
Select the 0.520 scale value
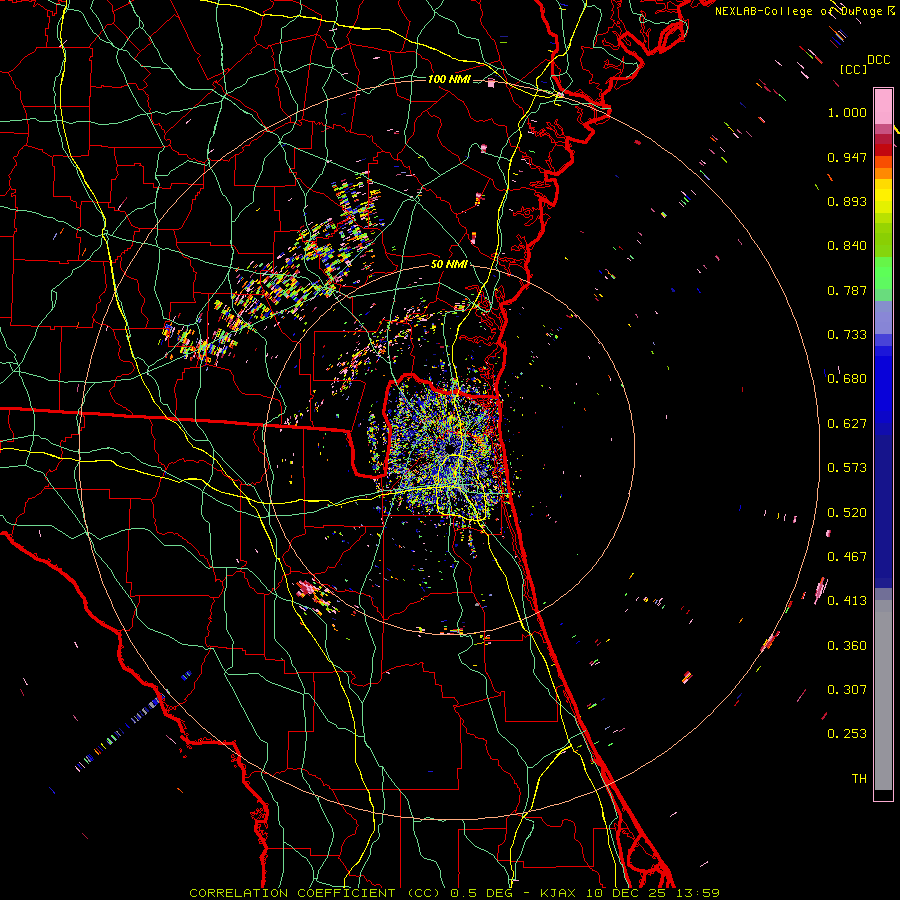[x=847, y=513]
